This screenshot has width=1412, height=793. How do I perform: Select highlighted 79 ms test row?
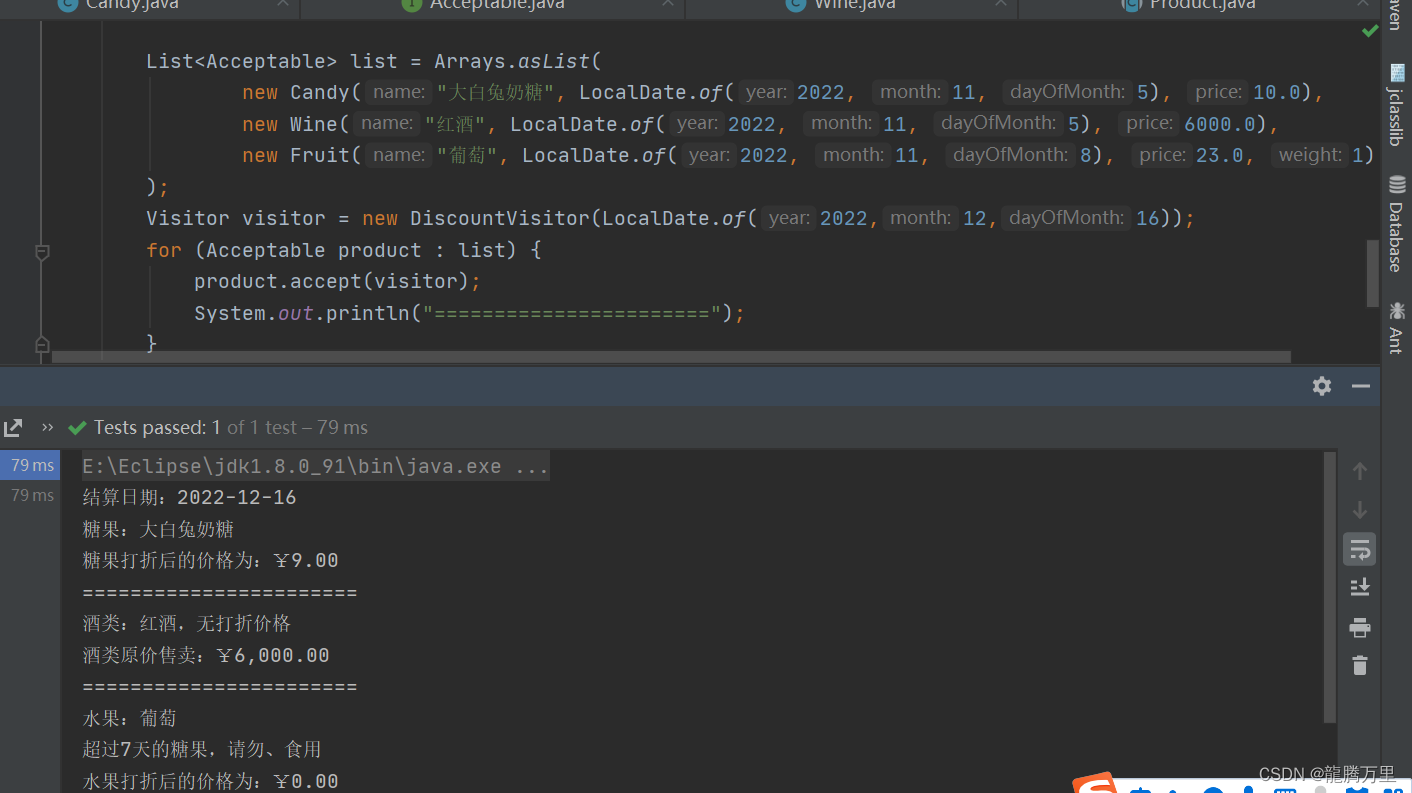[x=31, y=465]
